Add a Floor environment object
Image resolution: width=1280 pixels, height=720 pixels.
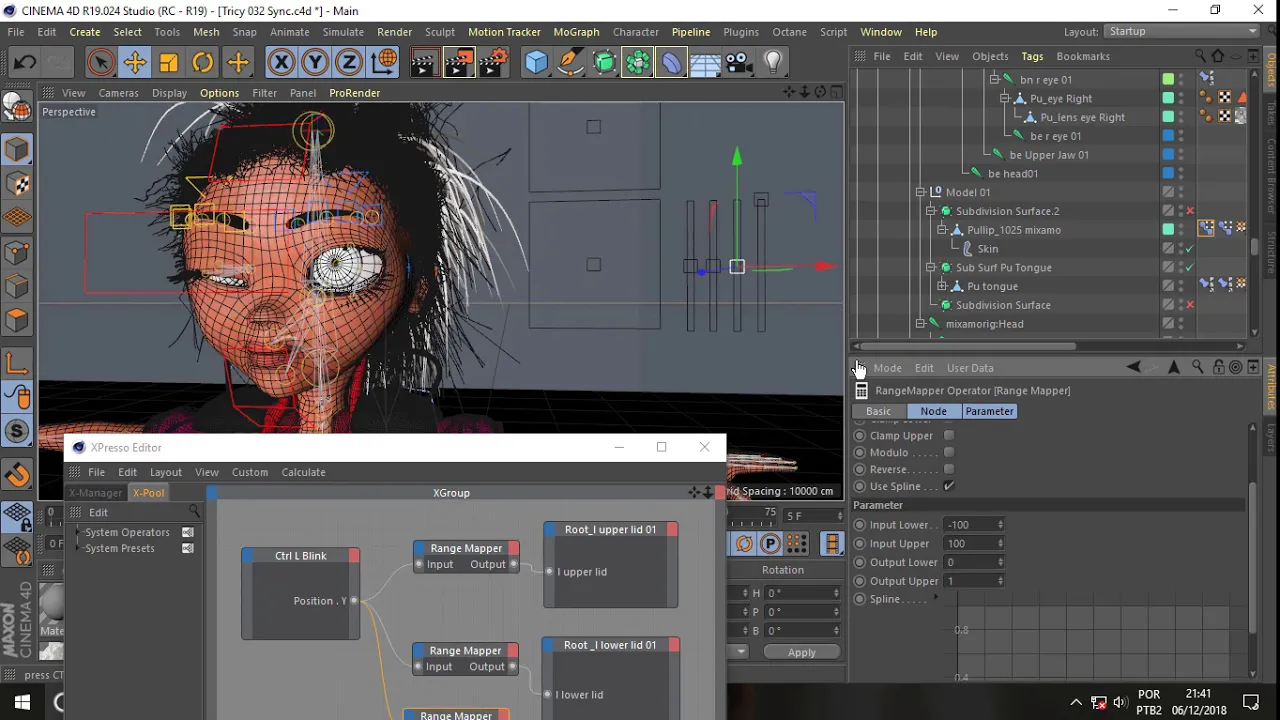pos(705,63)
